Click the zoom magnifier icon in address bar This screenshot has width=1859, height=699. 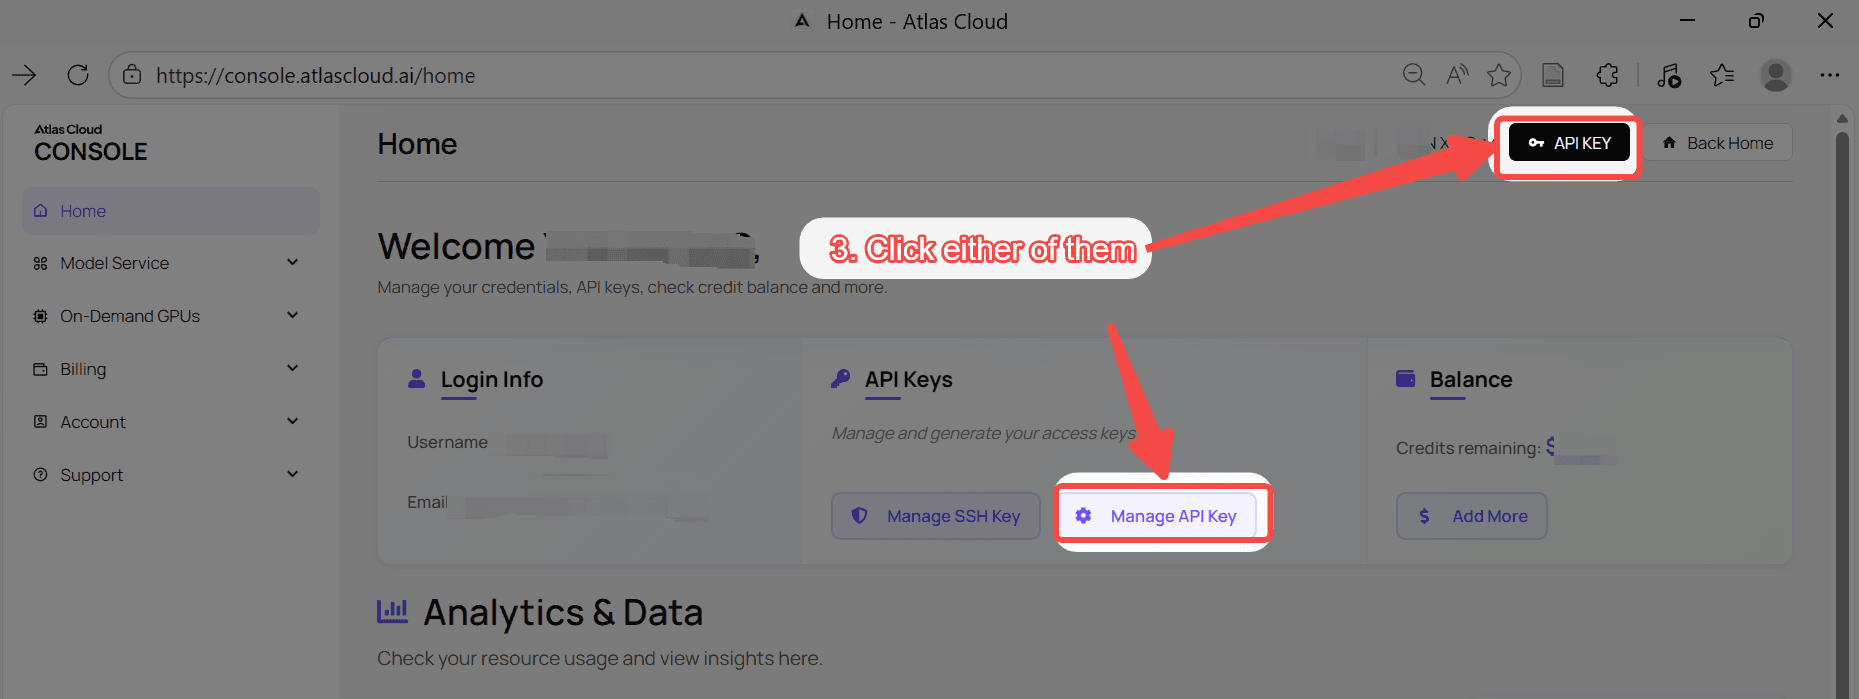(1414, 75)
